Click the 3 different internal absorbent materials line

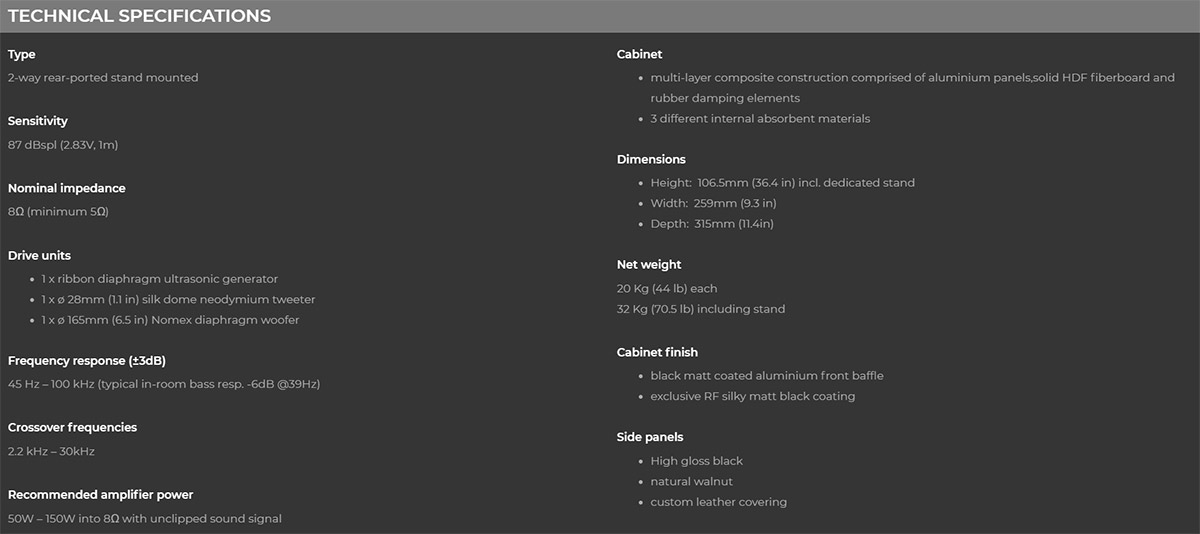coord(760,119)
